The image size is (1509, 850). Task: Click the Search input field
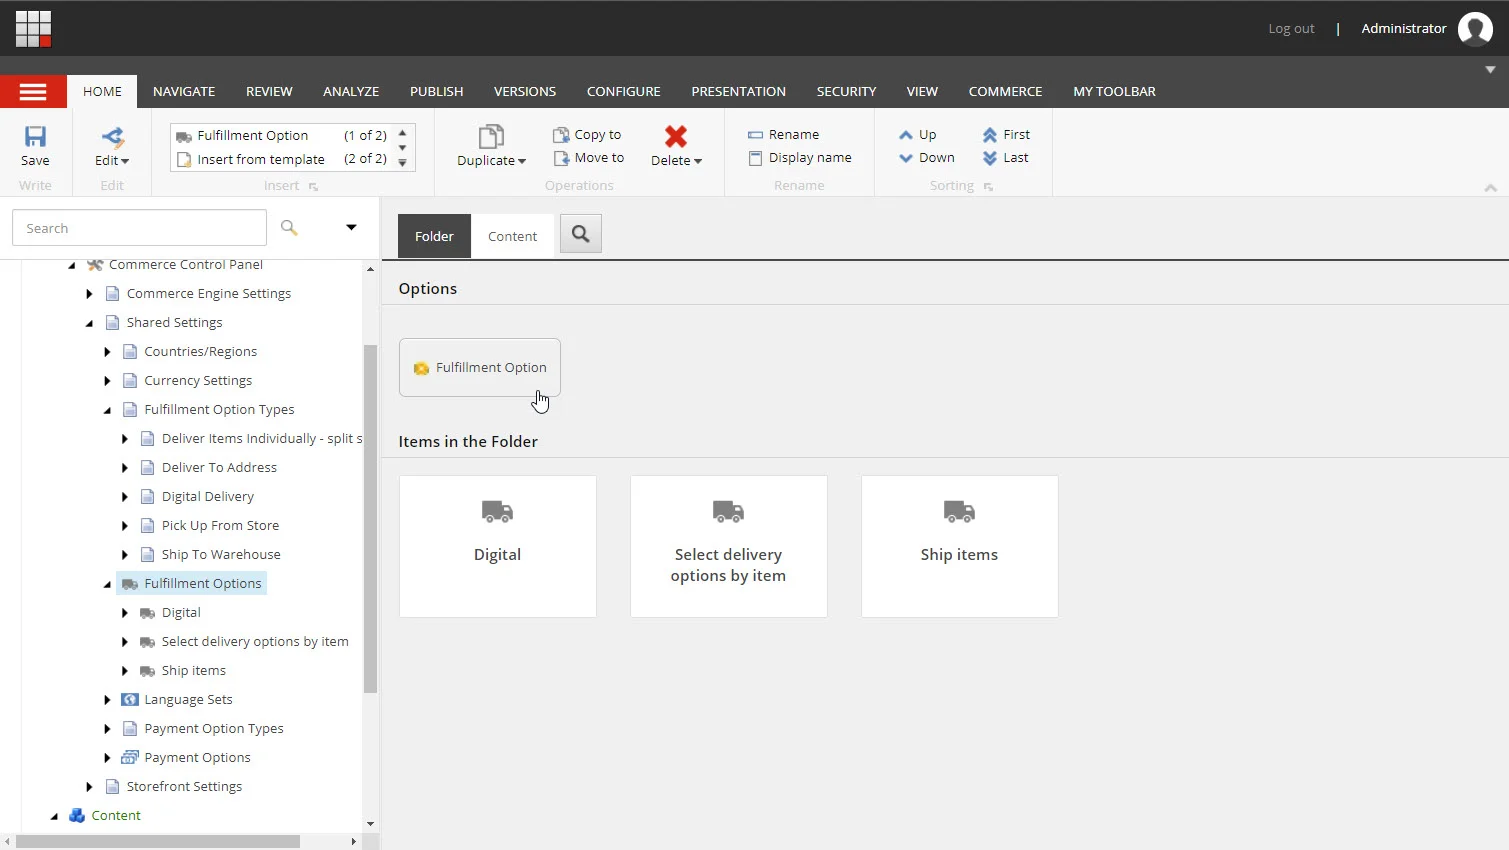pyautogui.click(x=139, y=228)
